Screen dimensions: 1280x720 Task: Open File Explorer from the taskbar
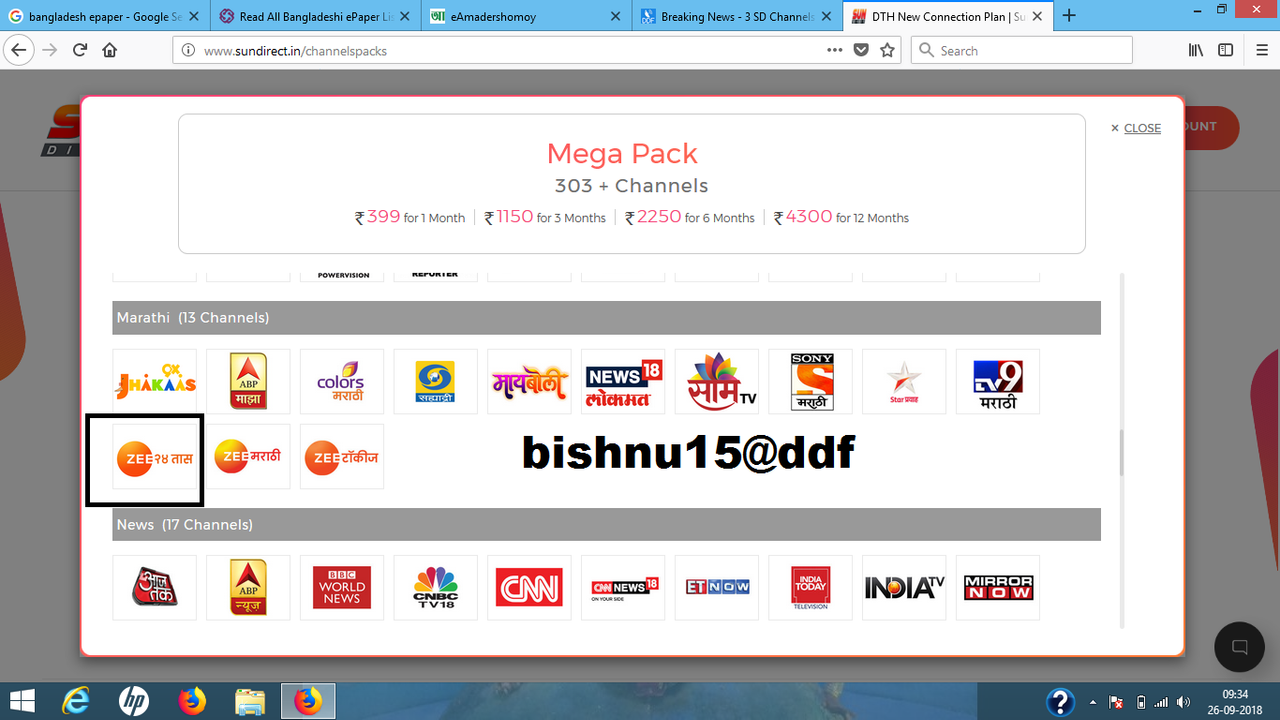250,701
